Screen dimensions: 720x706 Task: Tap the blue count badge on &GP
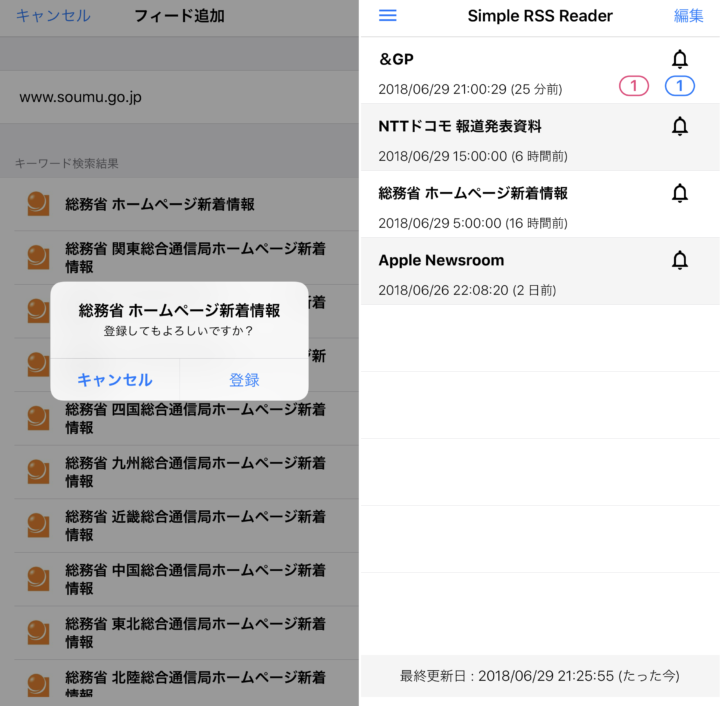pos(680,86)
